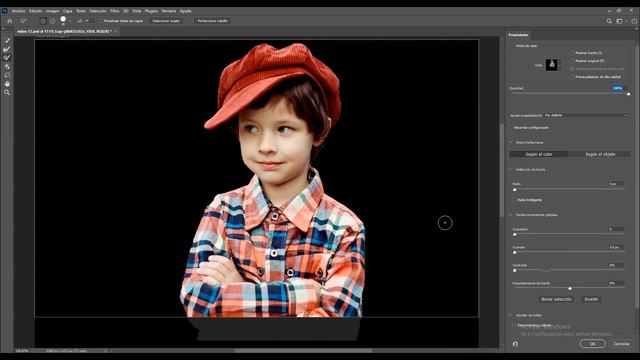Open the 'Ajuste preestablecido' dropdown
640x360 pixels.
pos(585,116)
